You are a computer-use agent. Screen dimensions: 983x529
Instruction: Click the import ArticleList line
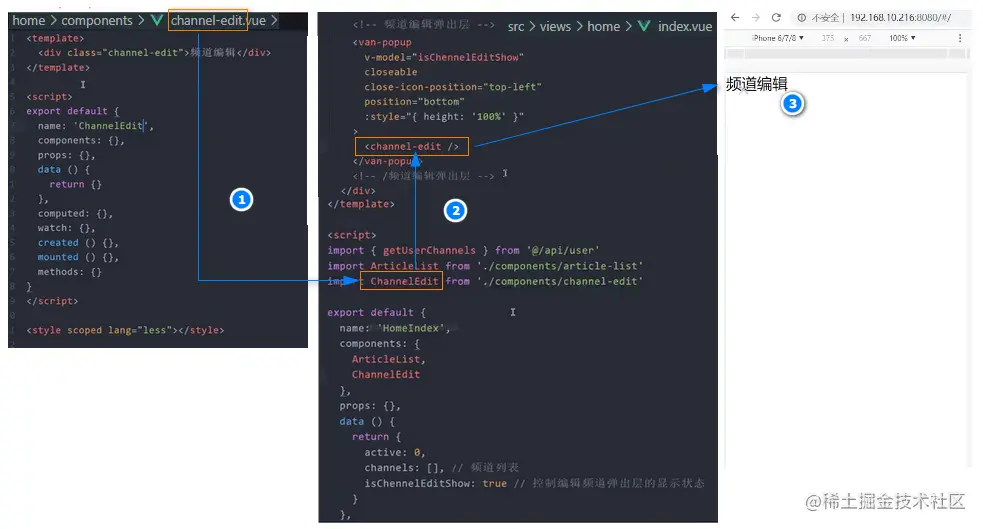[485, 266]
